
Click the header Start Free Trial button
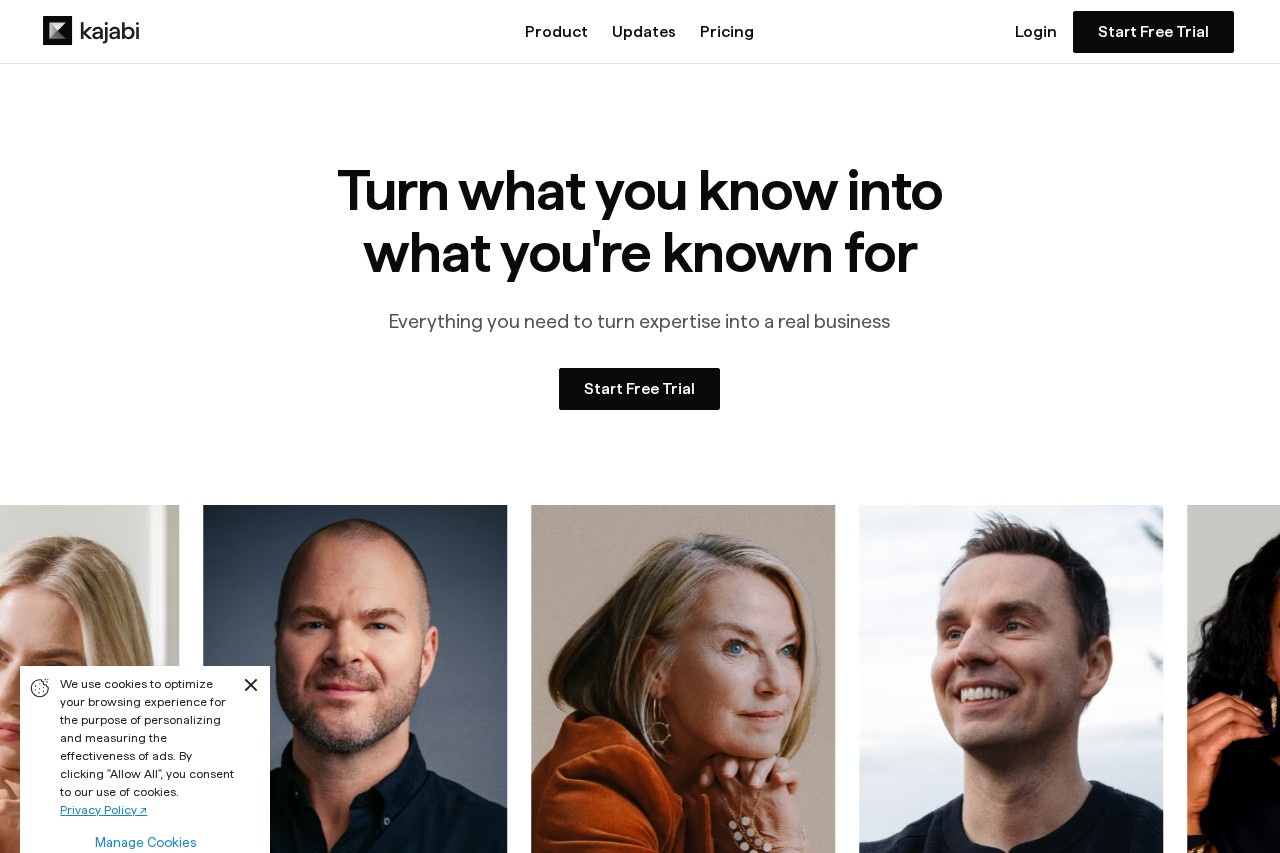coord(1153,32)
